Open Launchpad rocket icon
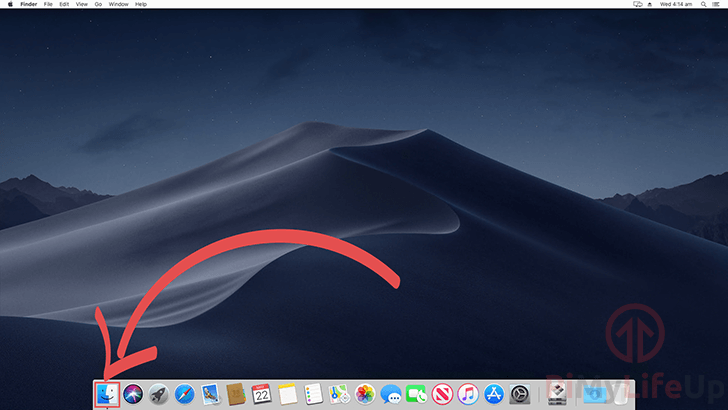Screen dimensions: 728x410 [159, 395]
